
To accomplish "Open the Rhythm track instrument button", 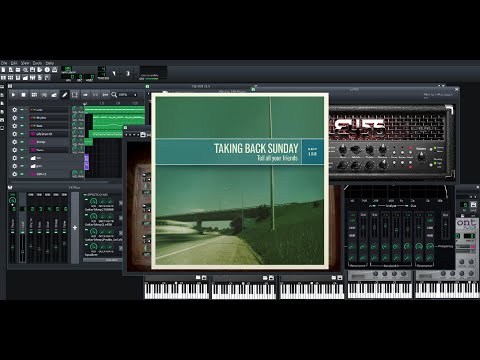I will pyautogui.click(x=49, y=118).
